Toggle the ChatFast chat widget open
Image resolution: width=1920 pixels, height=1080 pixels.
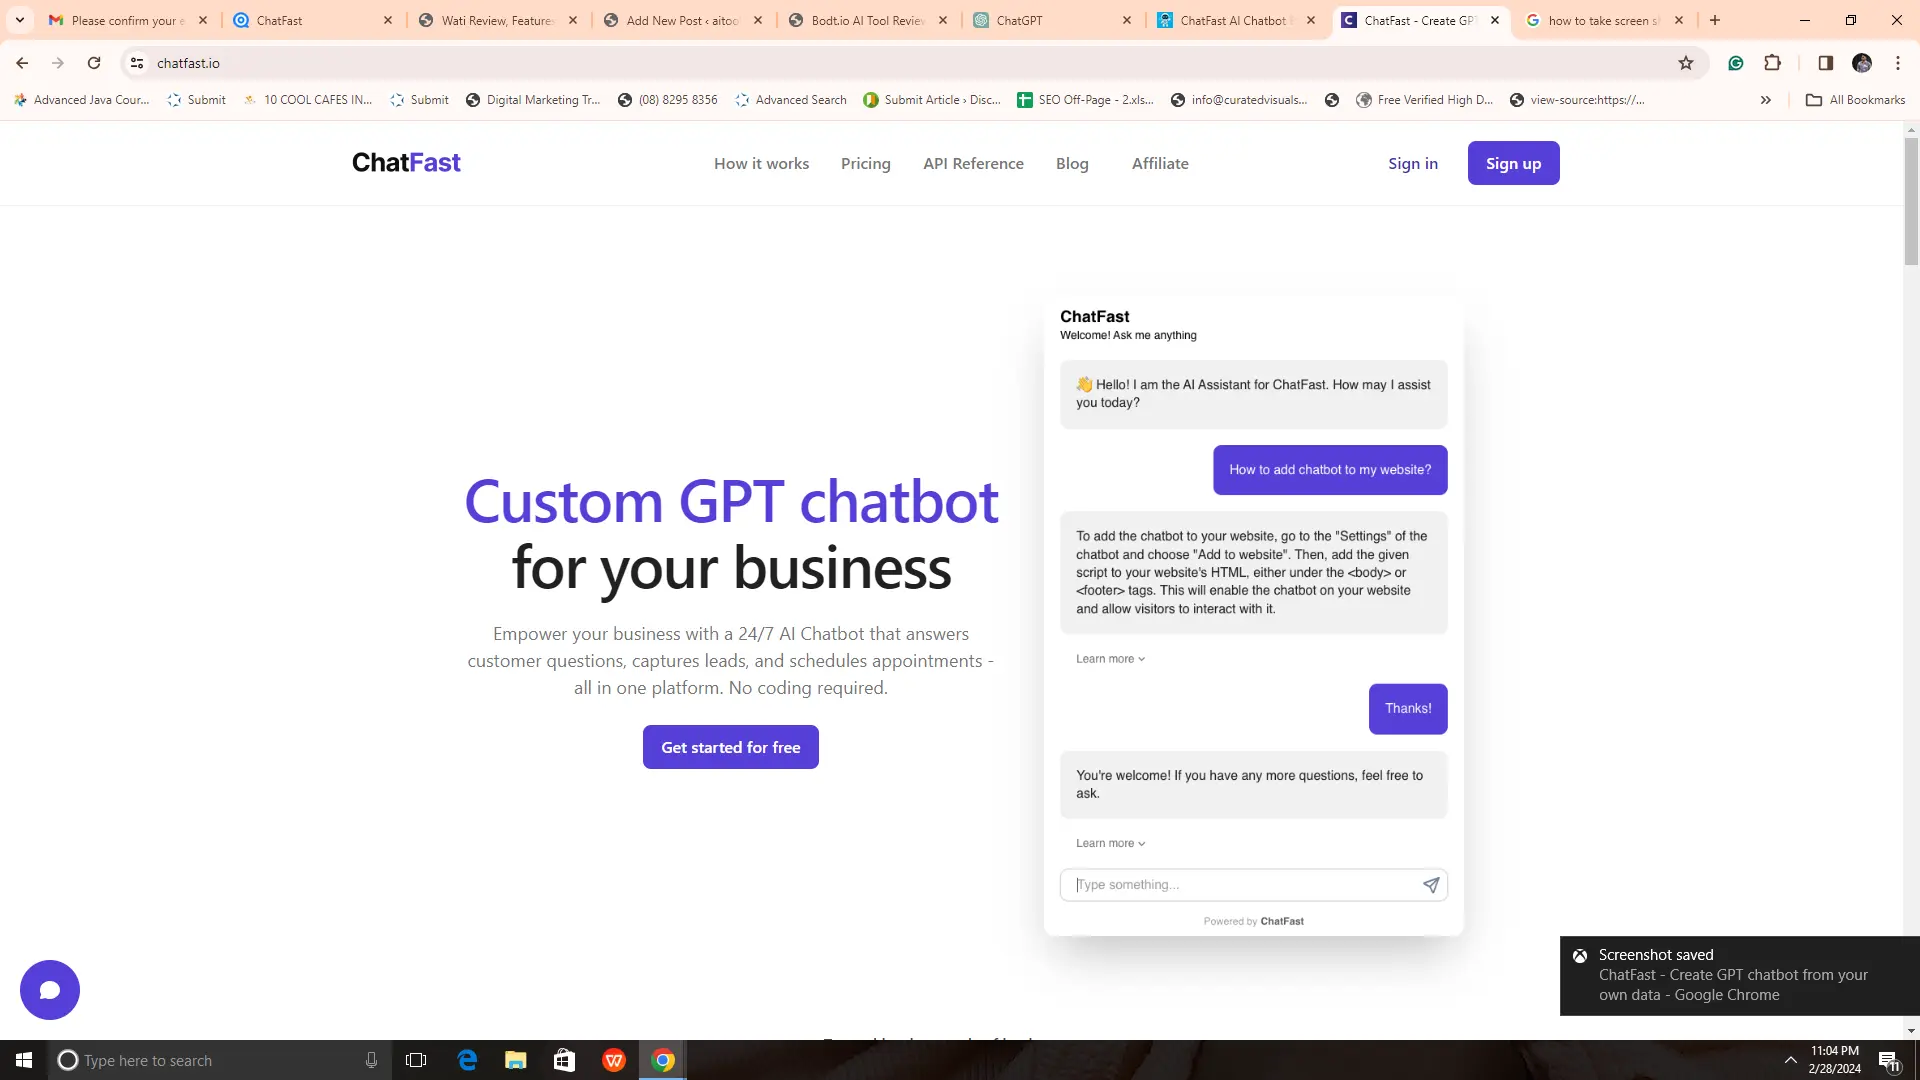tap(49, 989)
